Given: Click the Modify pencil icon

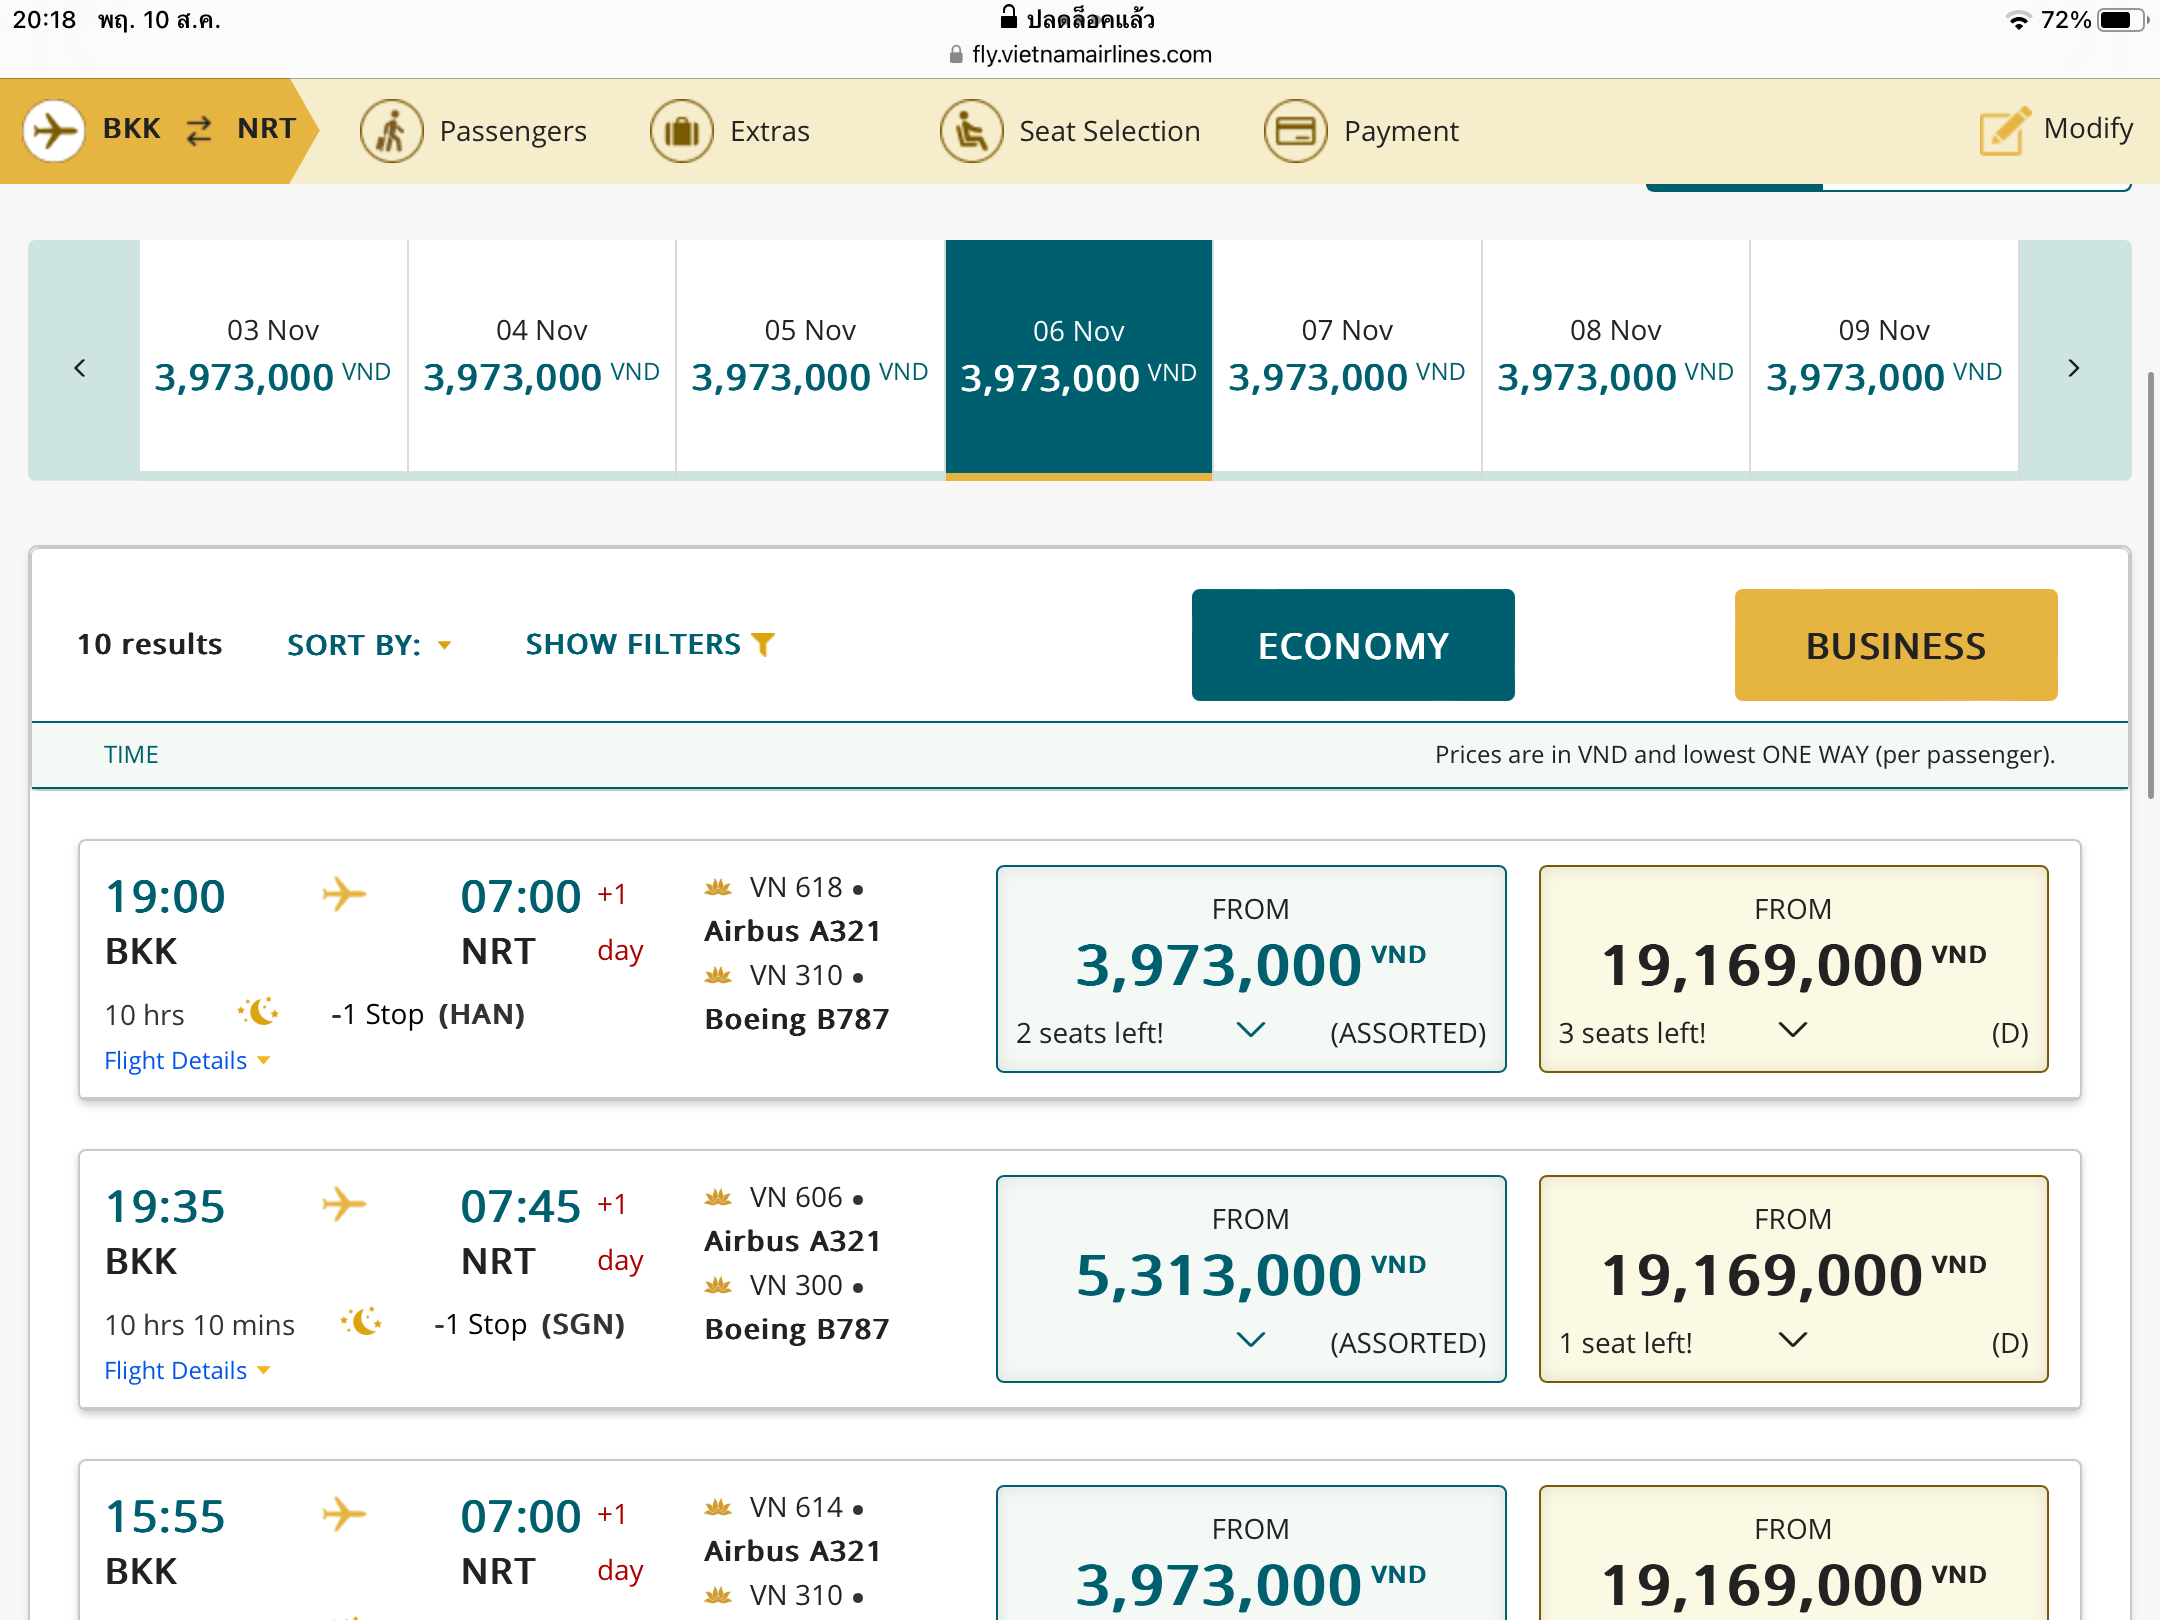Looking at the screenshot, I should (x=2004, y=131).
